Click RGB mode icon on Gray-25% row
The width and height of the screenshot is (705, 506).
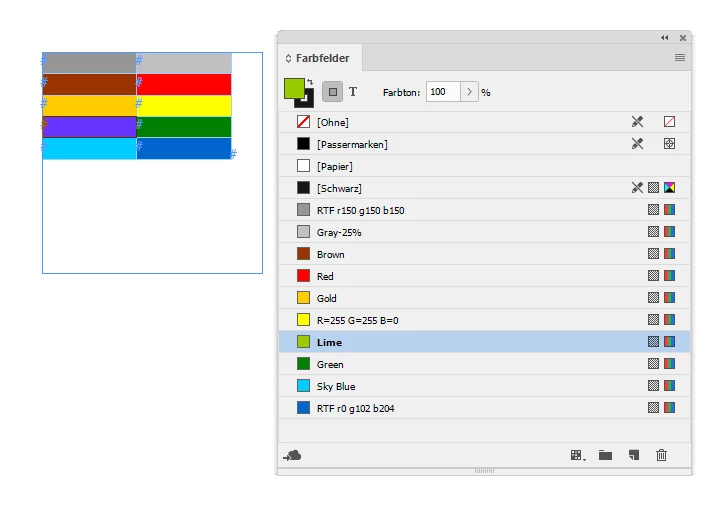(x=669, y=232)
